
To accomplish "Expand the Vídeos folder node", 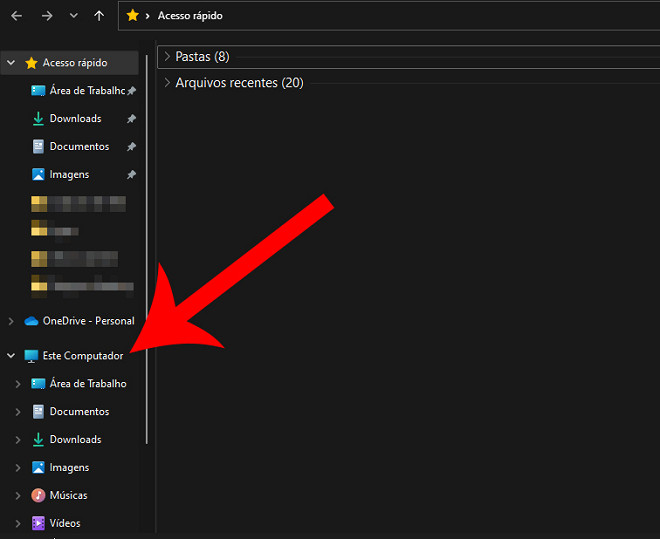I will (x=18, y=524).
